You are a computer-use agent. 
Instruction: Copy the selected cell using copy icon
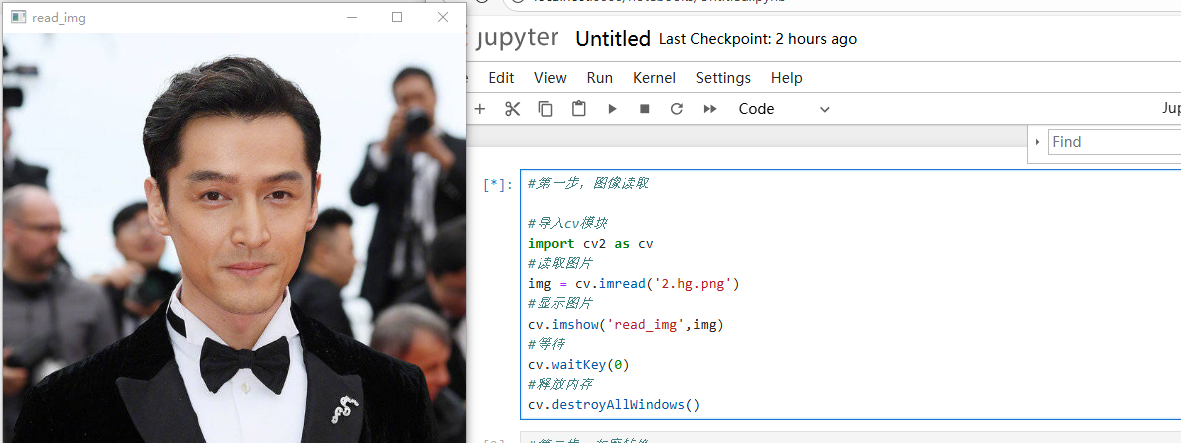click(x=545, y=109)
